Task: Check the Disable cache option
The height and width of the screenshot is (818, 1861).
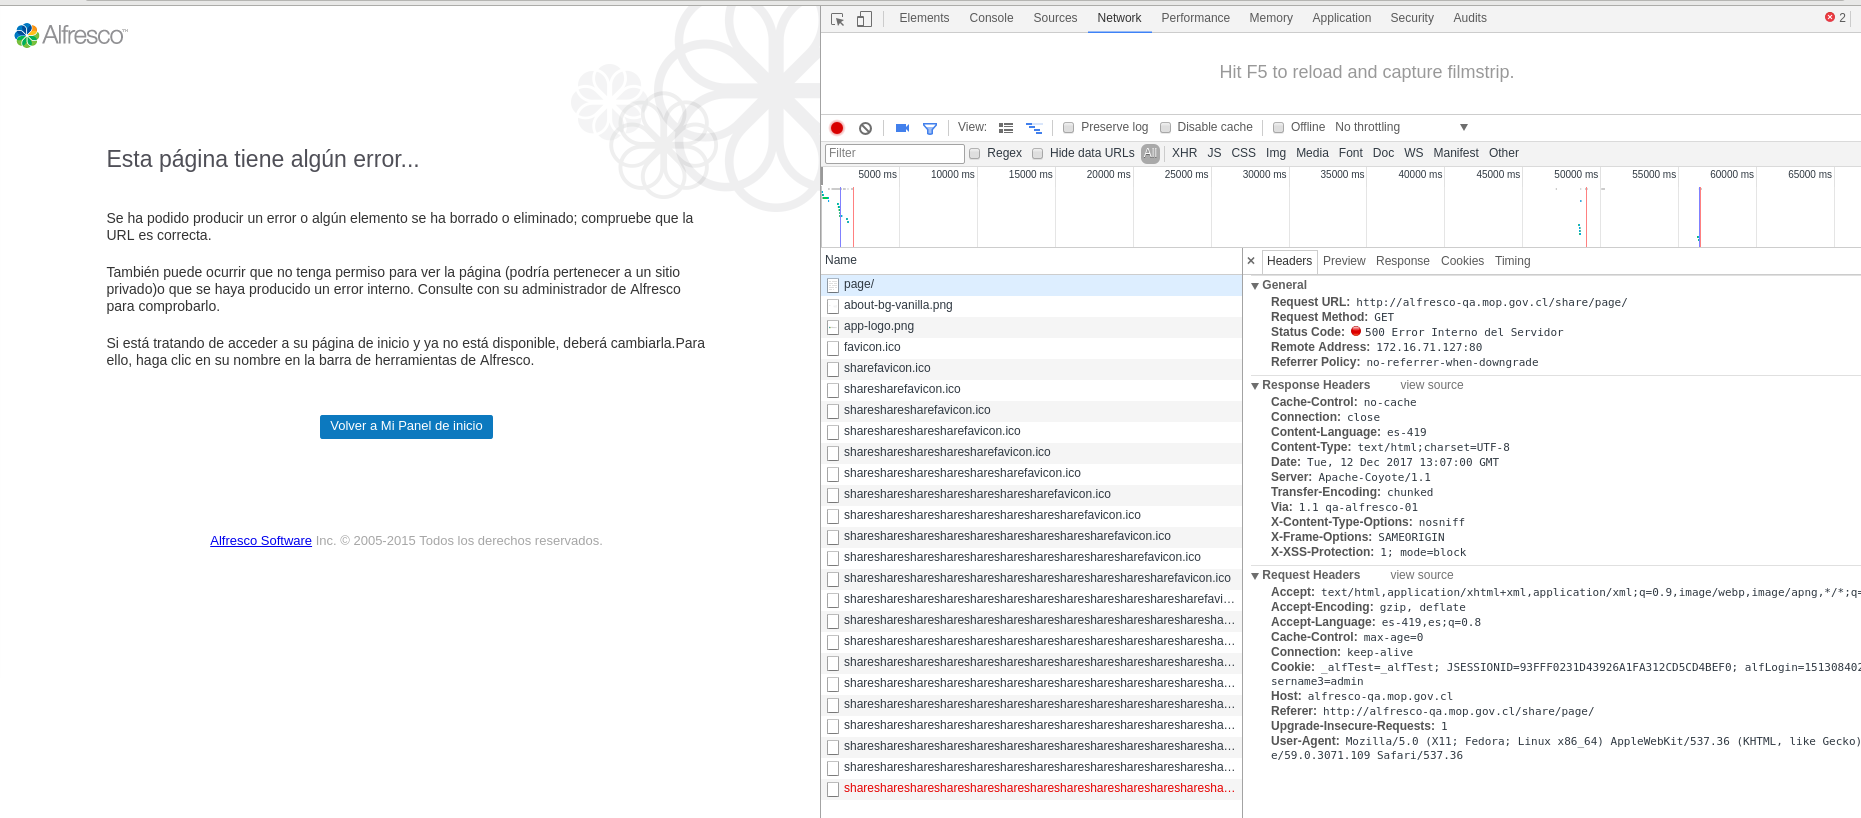Action: point(1166,128)
